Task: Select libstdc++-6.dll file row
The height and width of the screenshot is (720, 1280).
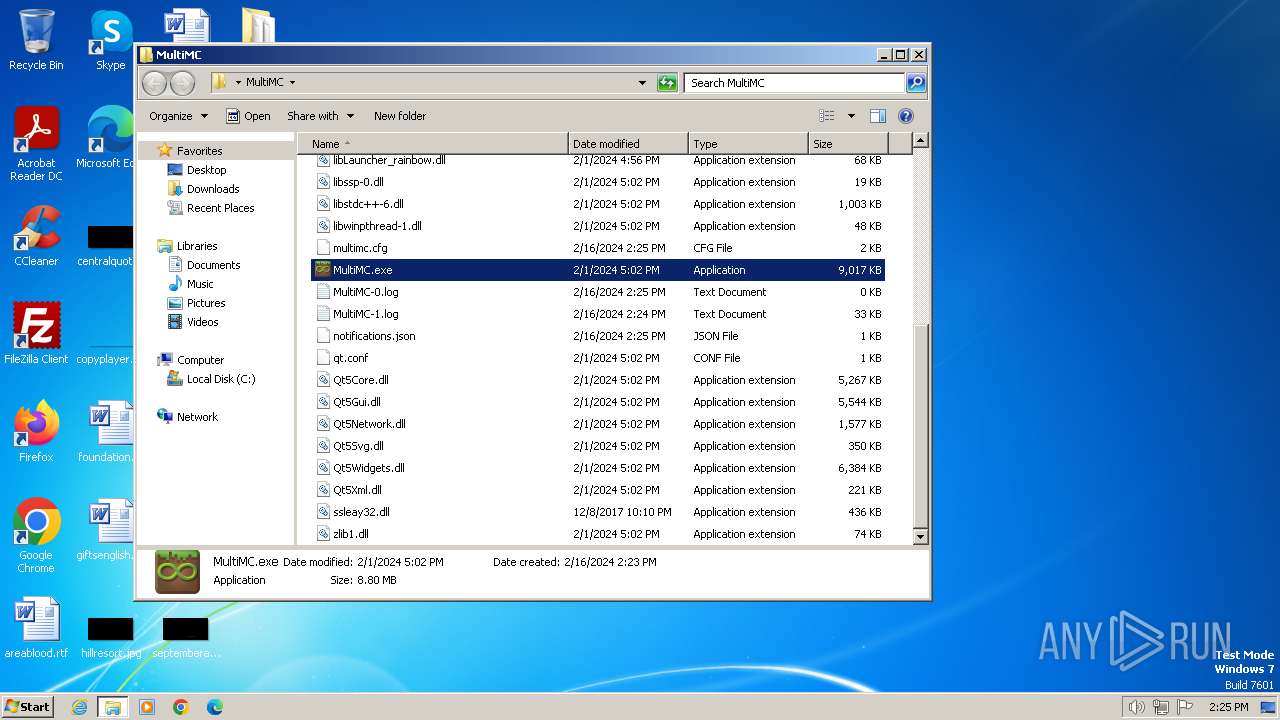Action: [x=598, y=204]
